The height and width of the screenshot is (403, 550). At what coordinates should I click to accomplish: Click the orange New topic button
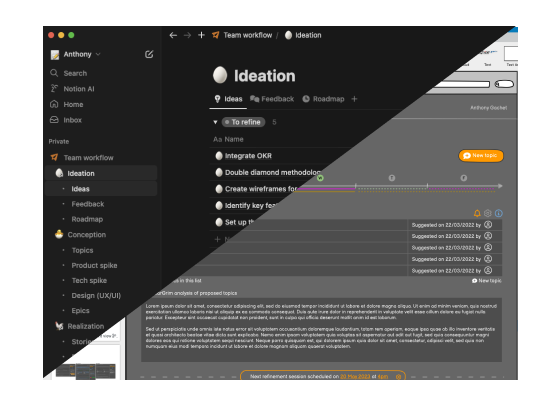(481, 155)
